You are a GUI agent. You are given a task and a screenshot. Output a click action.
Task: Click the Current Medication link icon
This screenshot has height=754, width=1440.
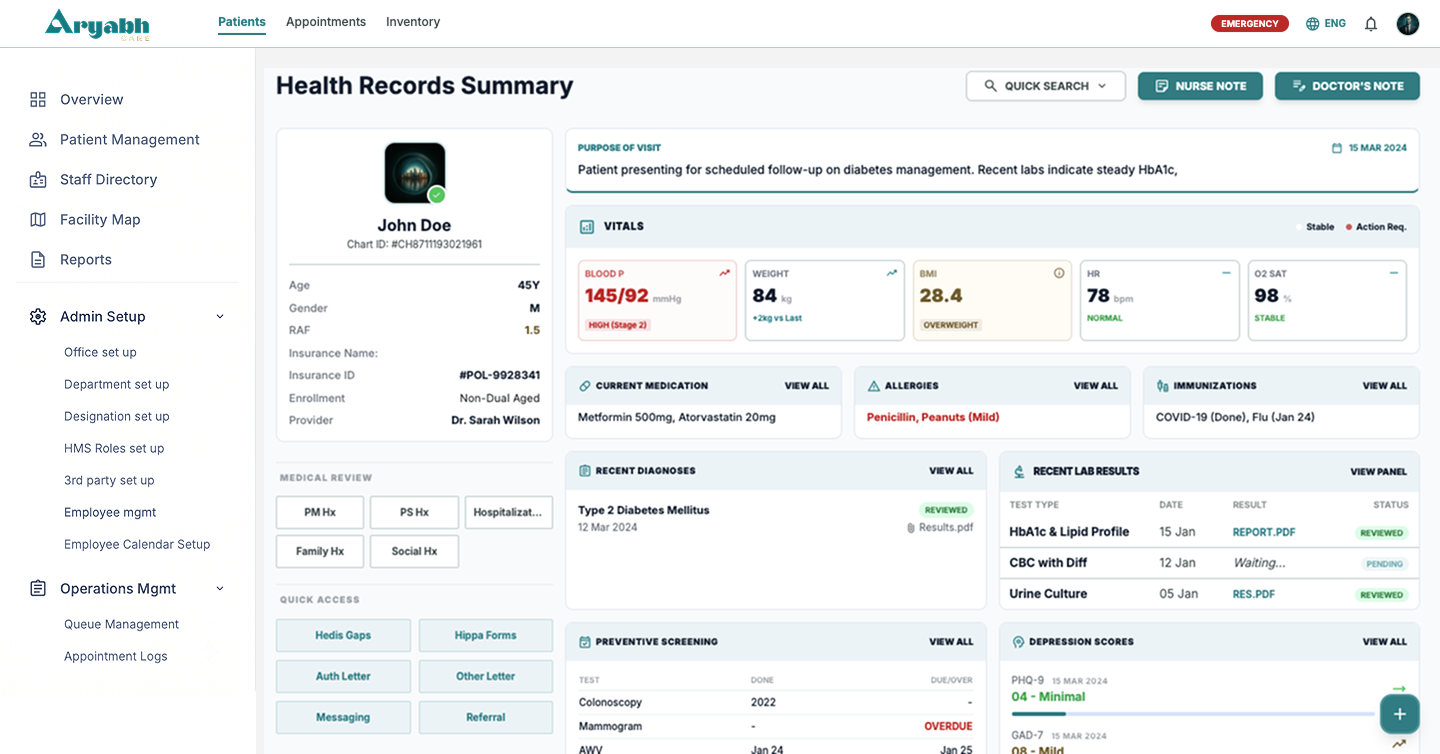coord(584,386)
